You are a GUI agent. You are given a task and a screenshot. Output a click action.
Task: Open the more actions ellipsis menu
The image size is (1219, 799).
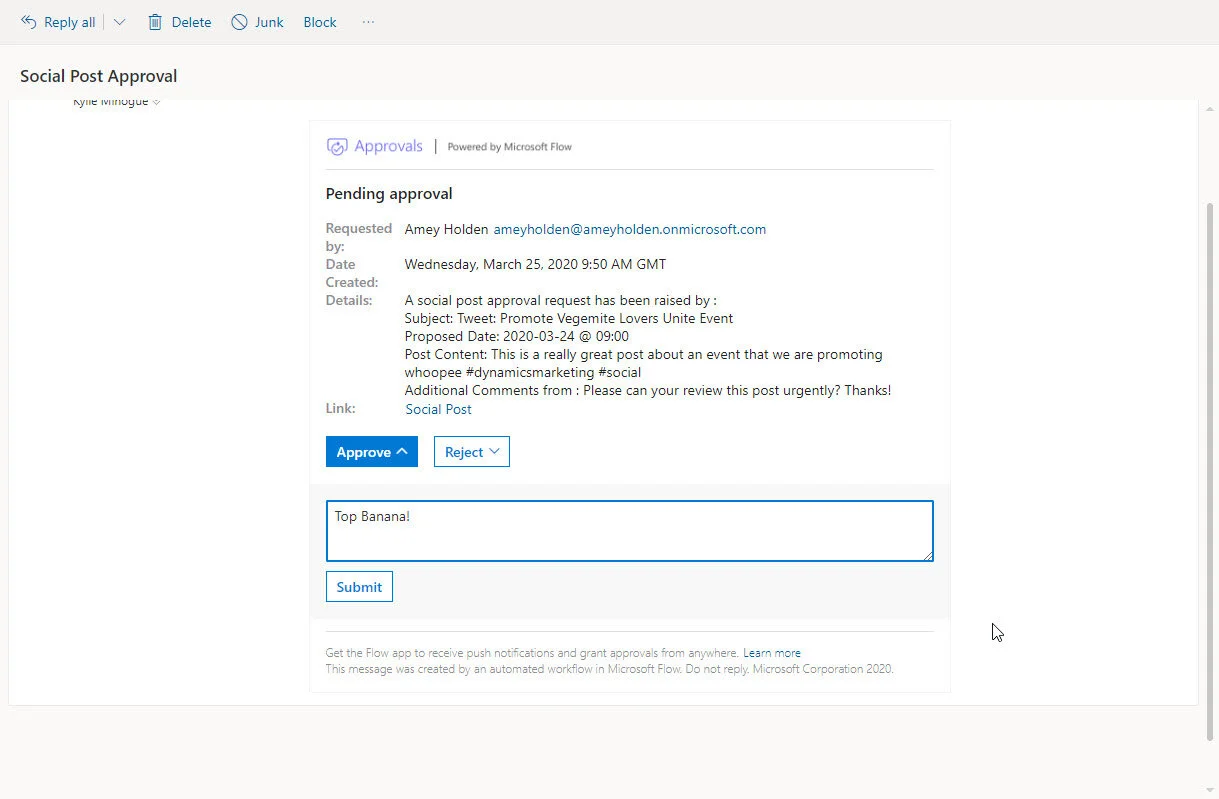pyautogui.click(x=368, y=22)
